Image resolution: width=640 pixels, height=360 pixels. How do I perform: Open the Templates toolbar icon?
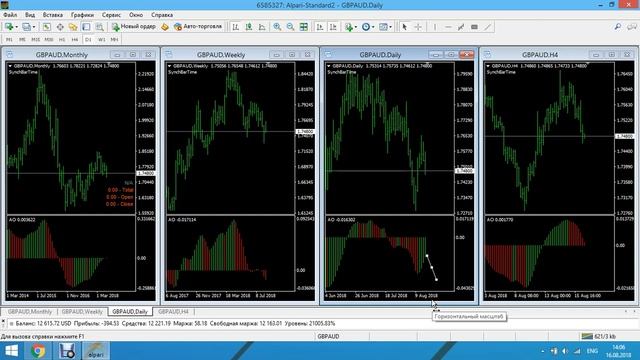point(383,27)
